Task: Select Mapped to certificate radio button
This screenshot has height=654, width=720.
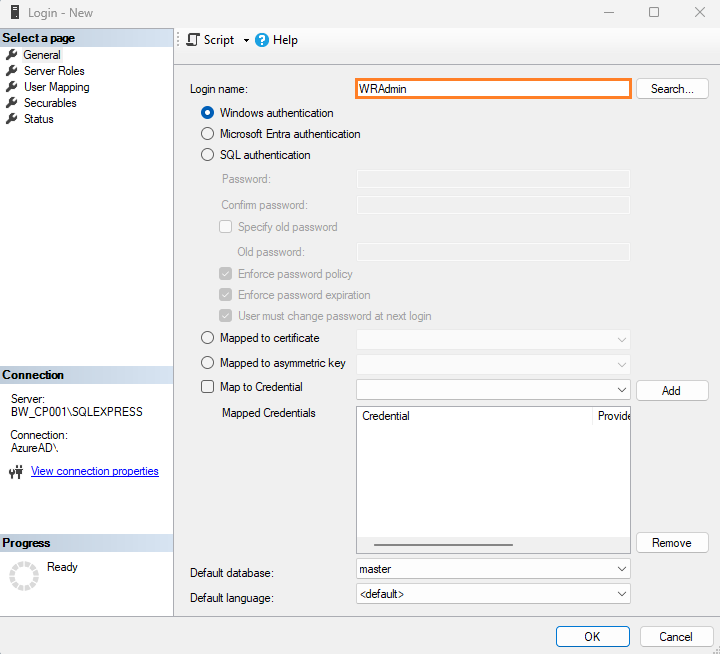Action: [208, 338]
